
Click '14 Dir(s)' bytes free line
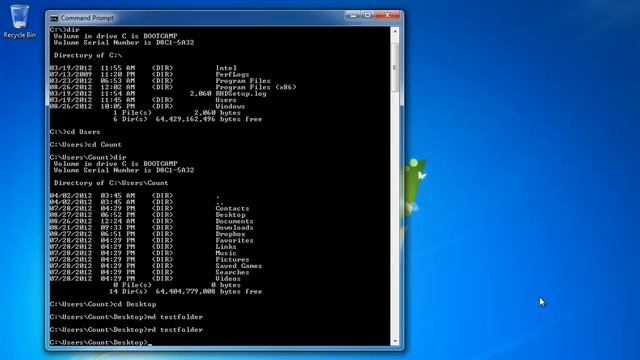click(x=185, y=292)
